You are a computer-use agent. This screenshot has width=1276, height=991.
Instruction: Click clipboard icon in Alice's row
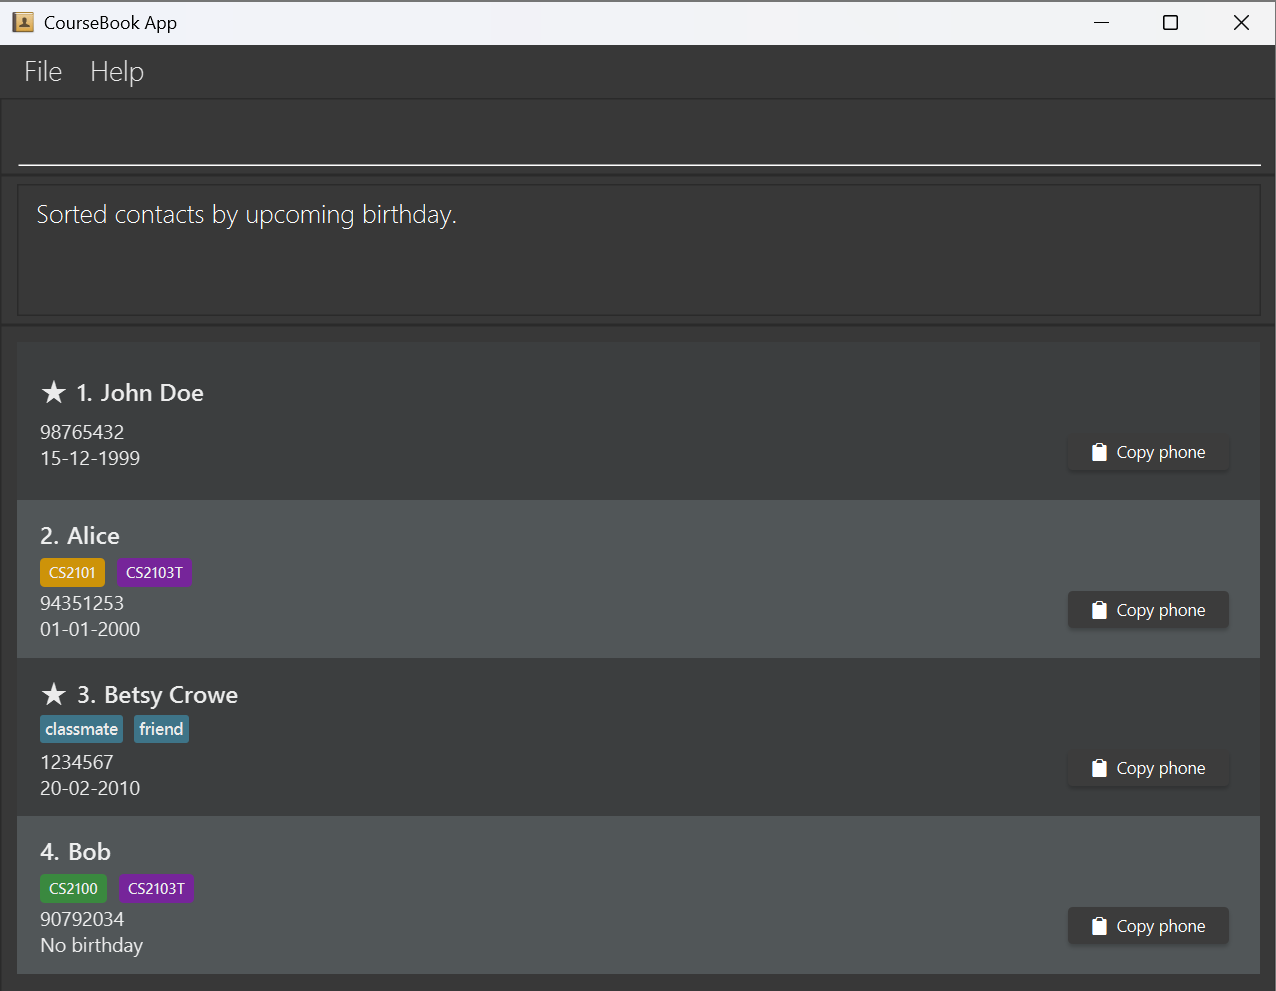coord(1099,611)
